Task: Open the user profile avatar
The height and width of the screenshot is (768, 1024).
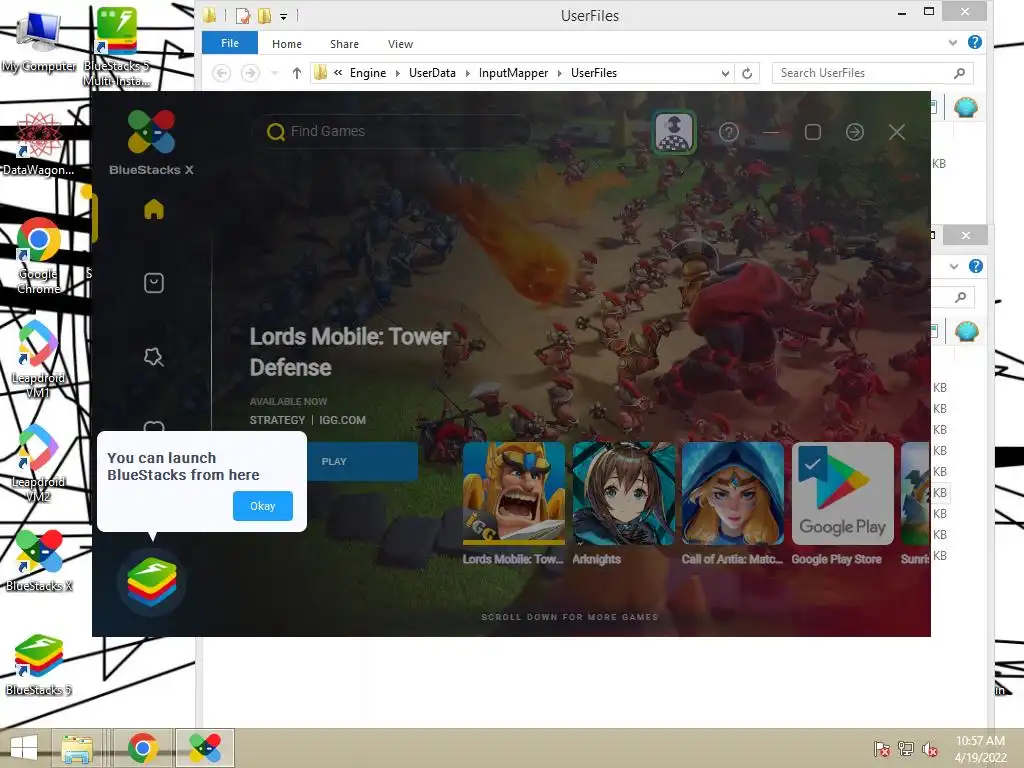Action: [674, 132]
